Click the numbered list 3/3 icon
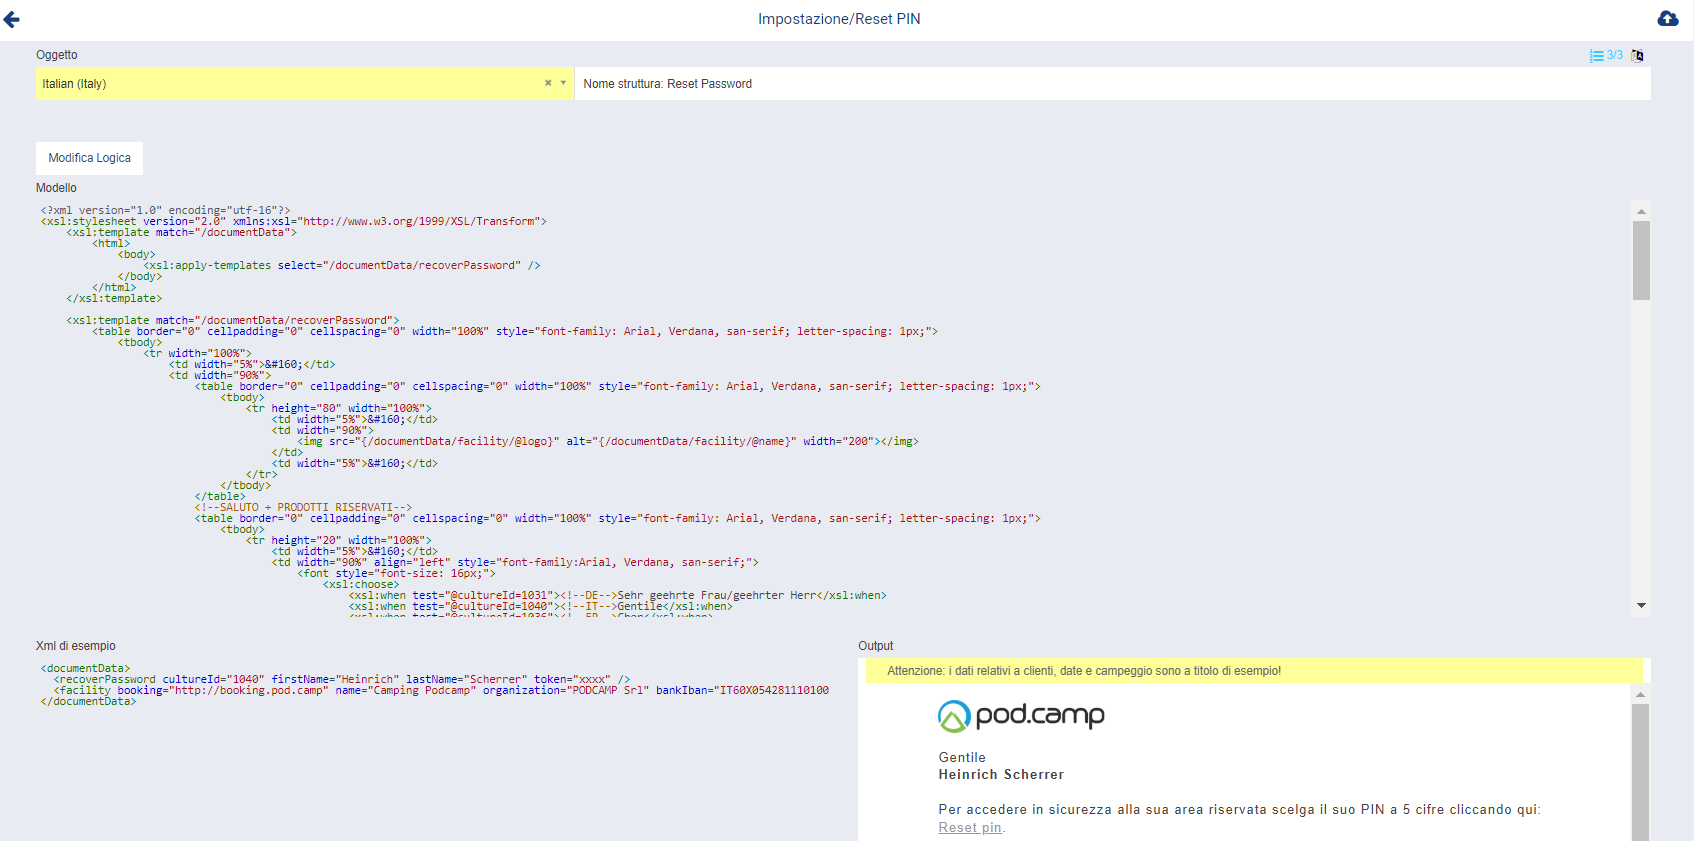 tap(1605, 56)
